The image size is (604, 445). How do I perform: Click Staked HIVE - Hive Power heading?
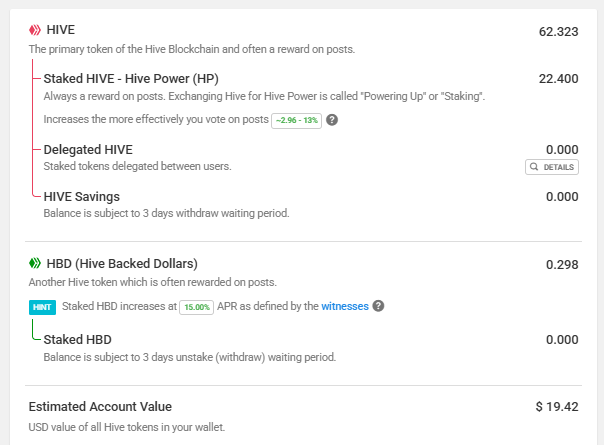pyautogui.click(x=131, y=79)
